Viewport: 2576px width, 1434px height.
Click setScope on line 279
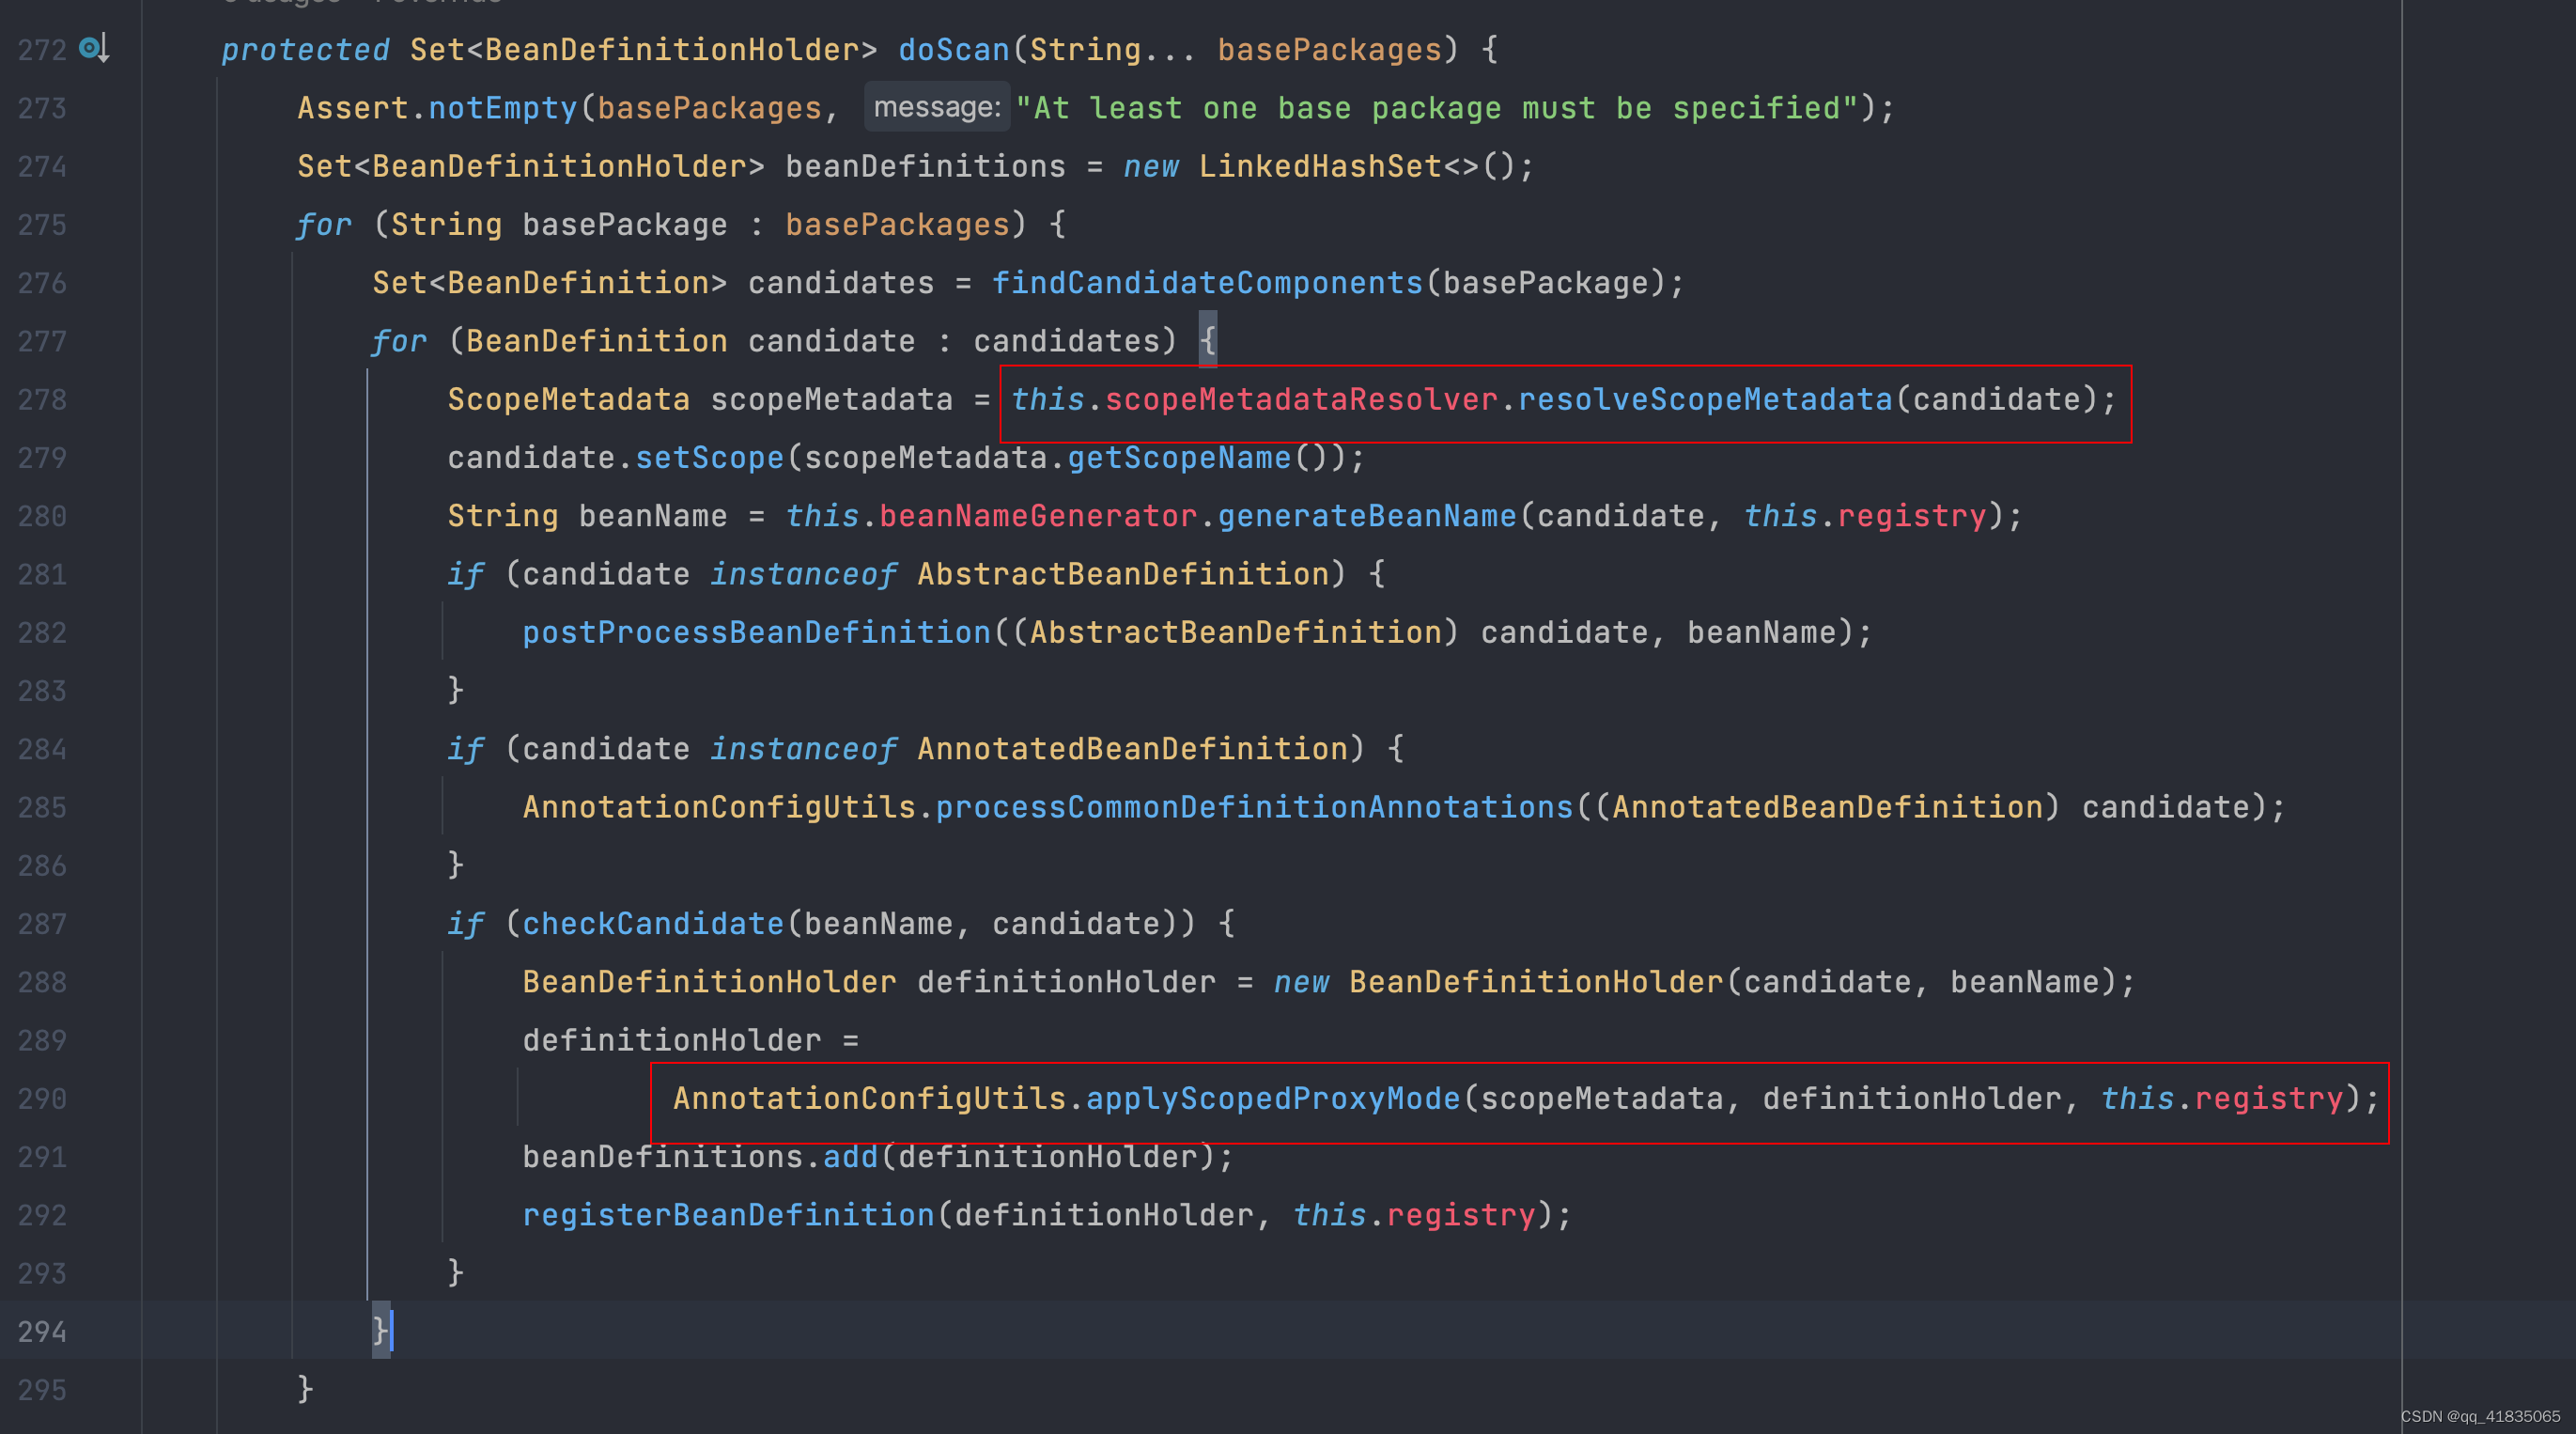(x=710, y=458)
